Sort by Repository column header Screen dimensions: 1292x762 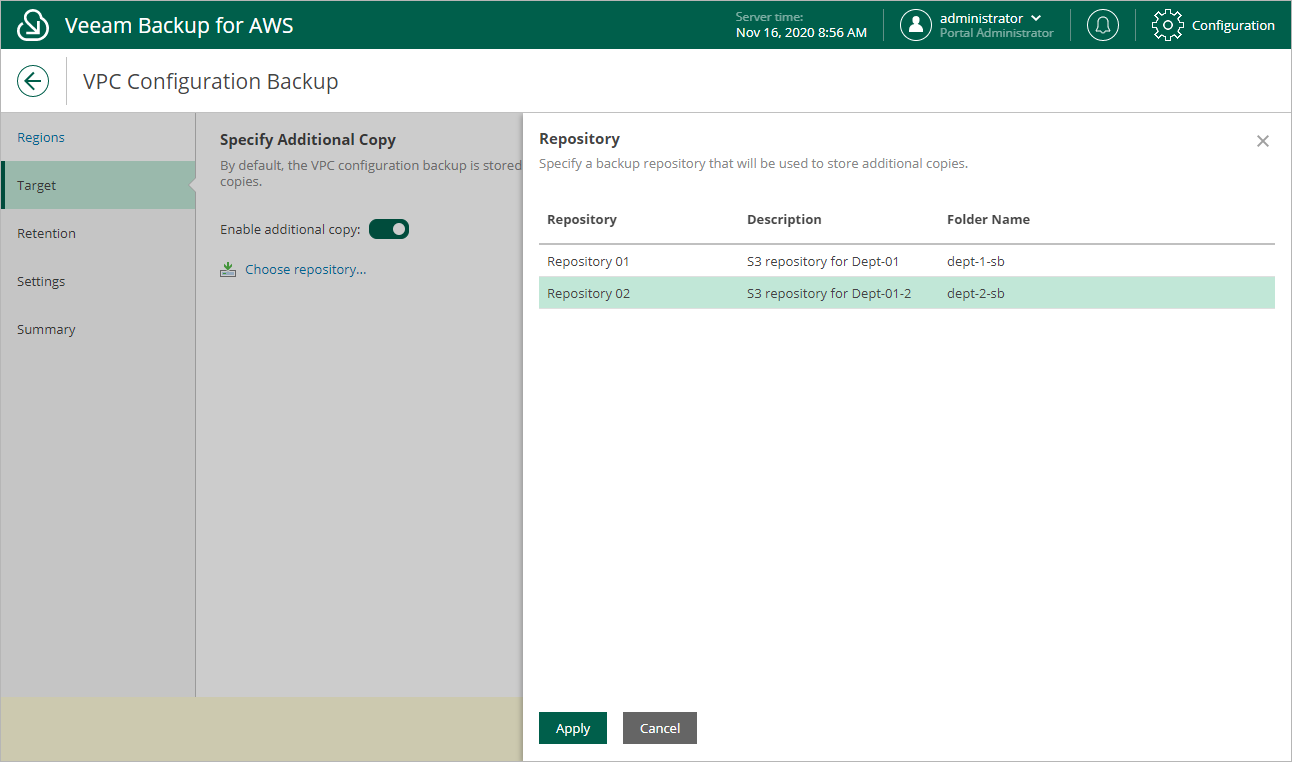(582, 219)
